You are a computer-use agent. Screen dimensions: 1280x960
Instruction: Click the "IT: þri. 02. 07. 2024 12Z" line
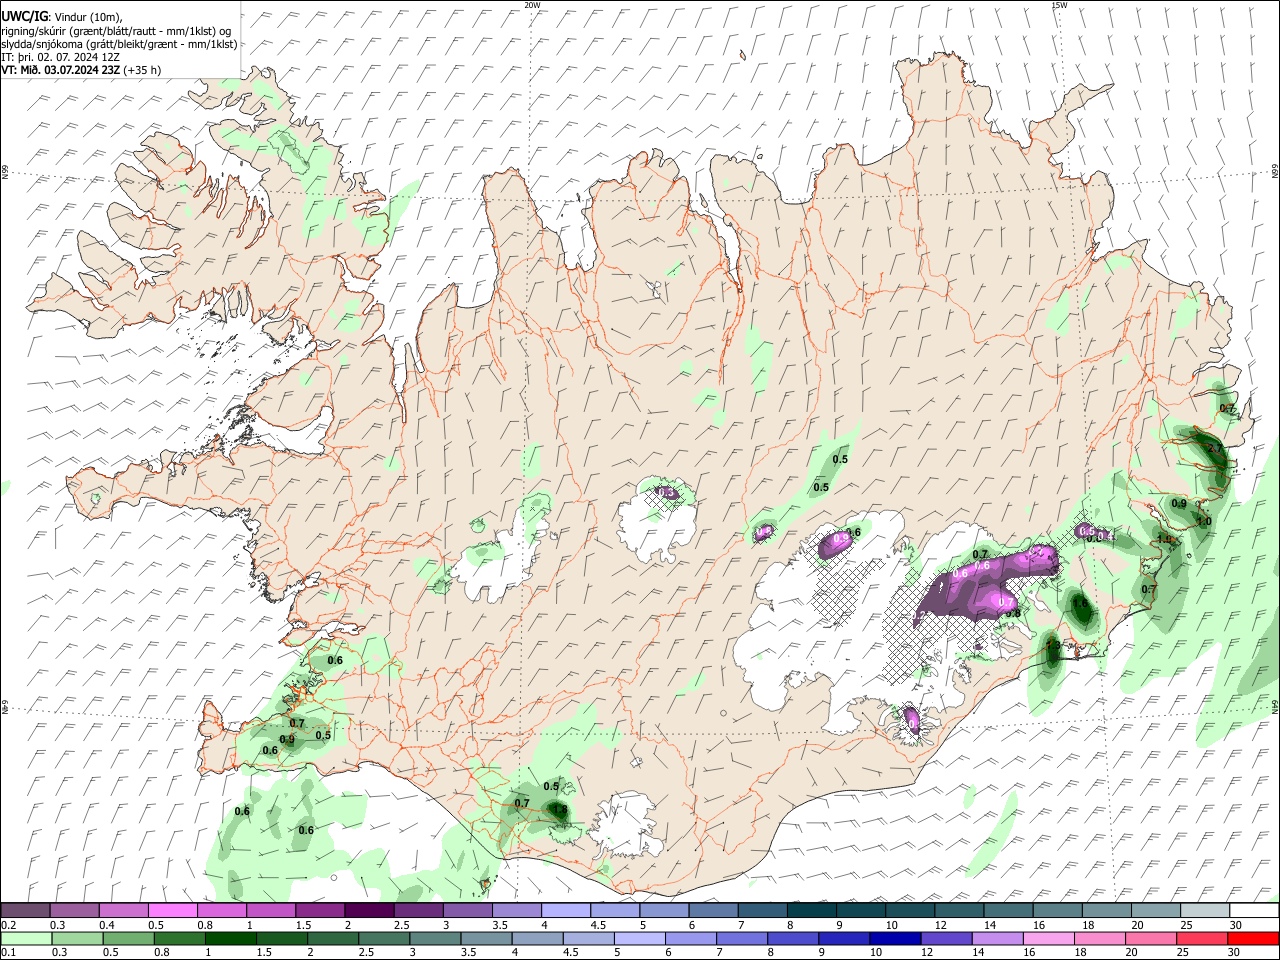pos(59,57)
